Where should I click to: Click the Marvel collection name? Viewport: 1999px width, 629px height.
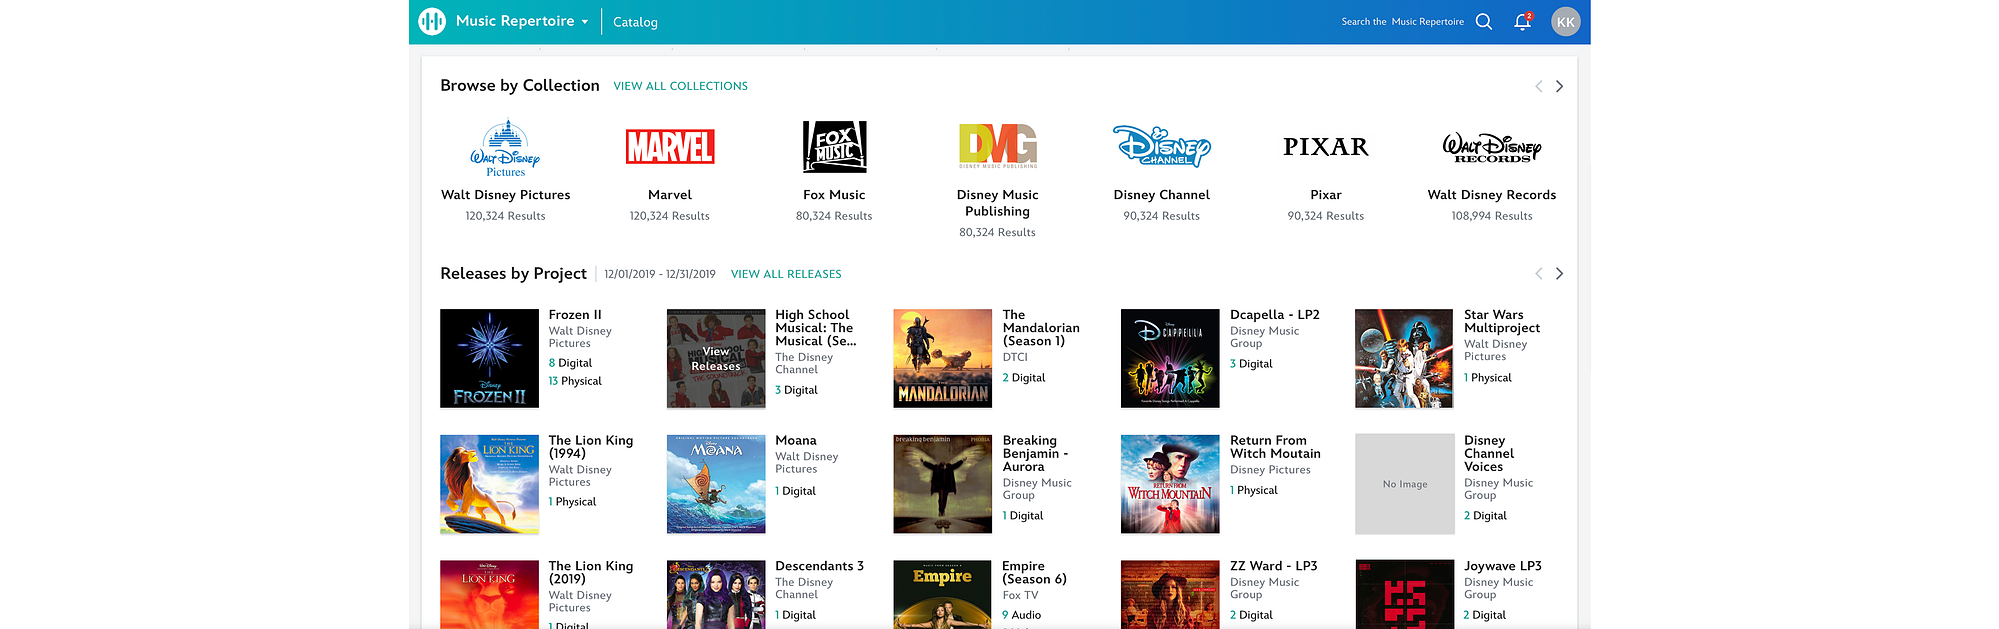(670, 195)
